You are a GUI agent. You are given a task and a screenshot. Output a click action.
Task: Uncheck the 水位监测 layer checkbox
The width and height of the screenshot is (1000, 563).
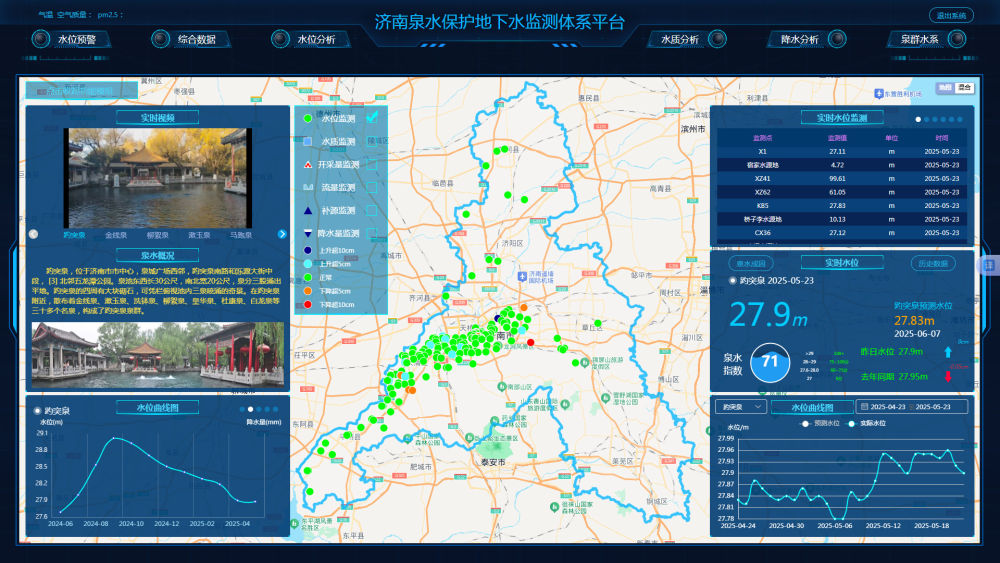point(372,118)
